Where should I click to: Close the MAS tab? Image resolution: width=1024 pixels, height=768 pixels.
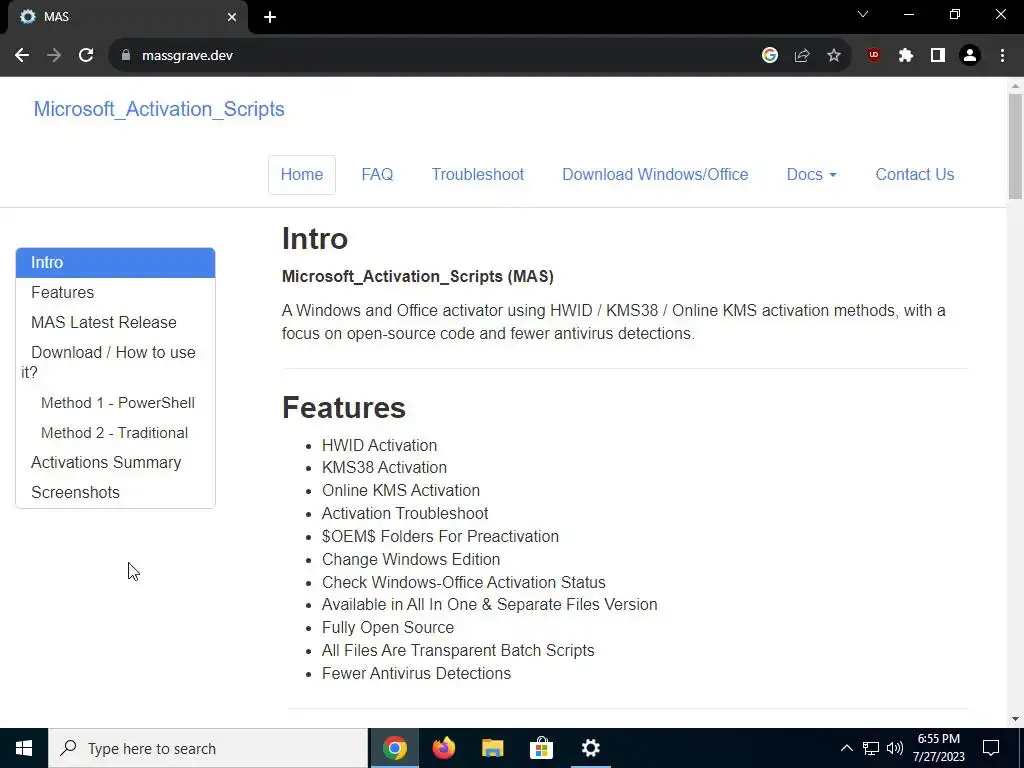pos(232,17)
